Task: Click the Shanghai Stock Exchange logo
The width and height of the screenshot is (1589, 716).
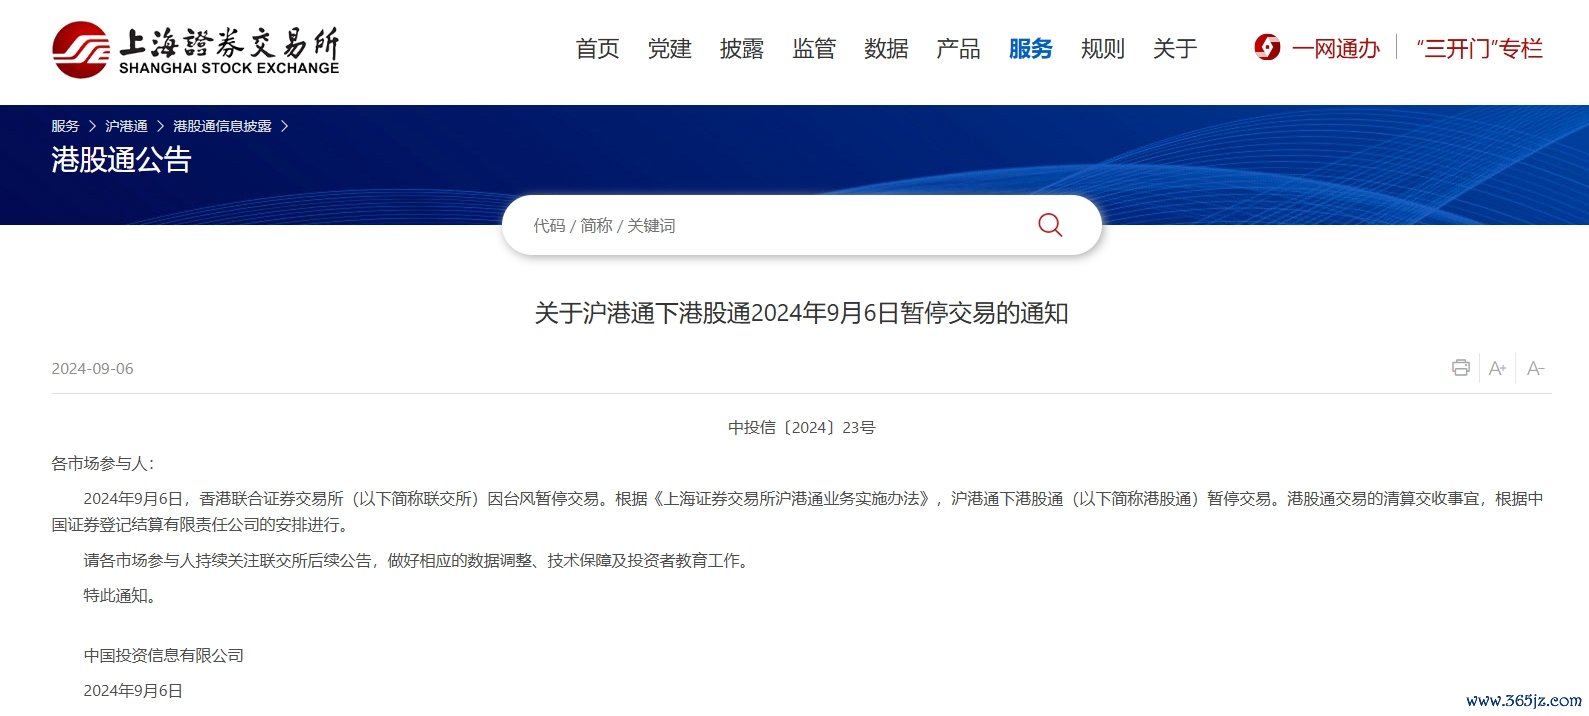Action: (195, 50)
